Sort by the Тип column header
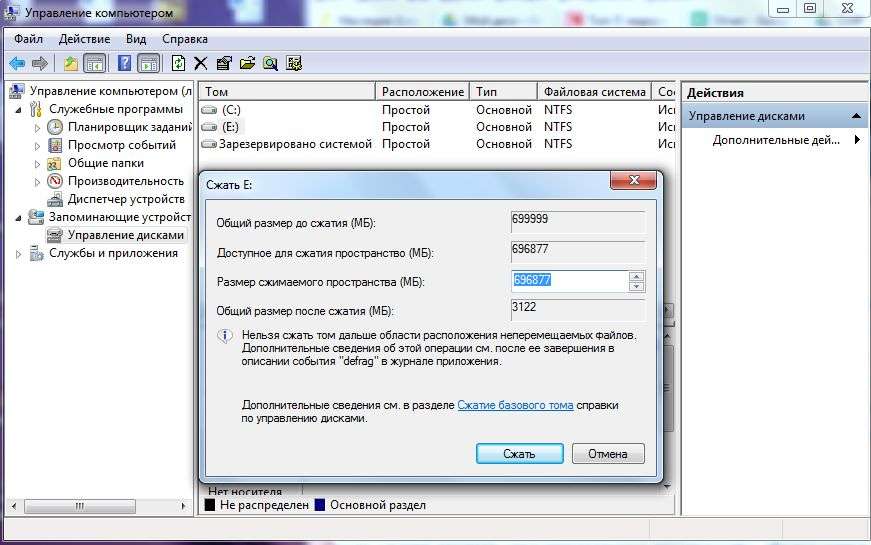Screen dimensions: 871x545 point(503,92)
